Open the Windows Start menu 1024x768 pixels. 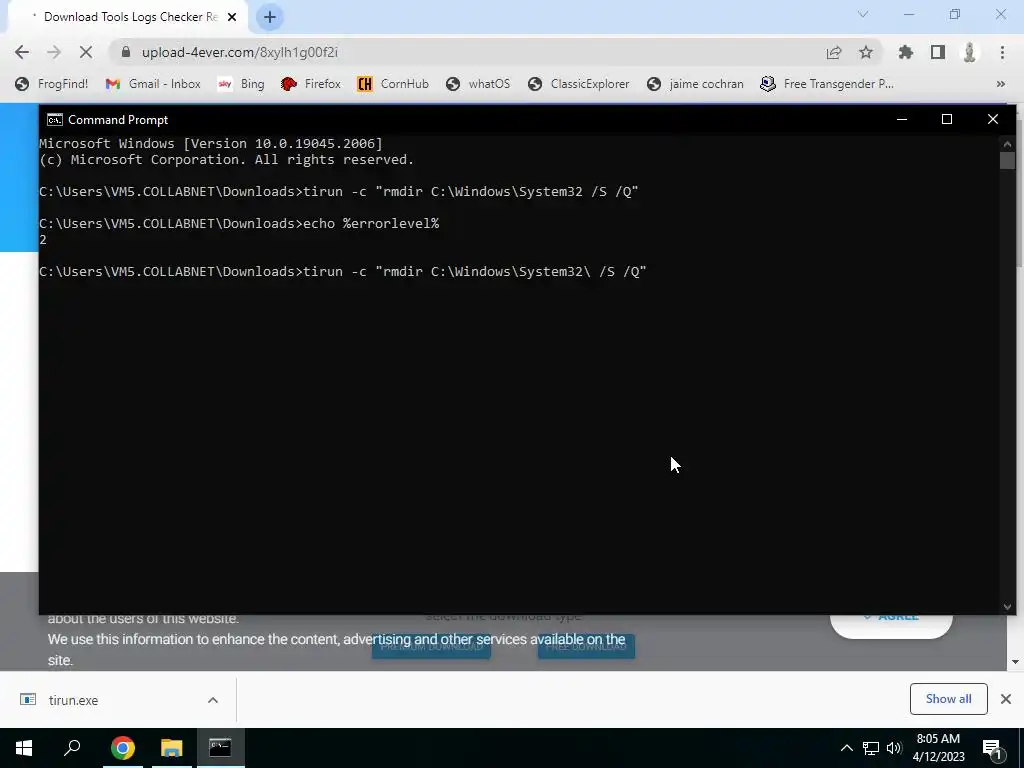pyautogui.click(x=24, y=748)
